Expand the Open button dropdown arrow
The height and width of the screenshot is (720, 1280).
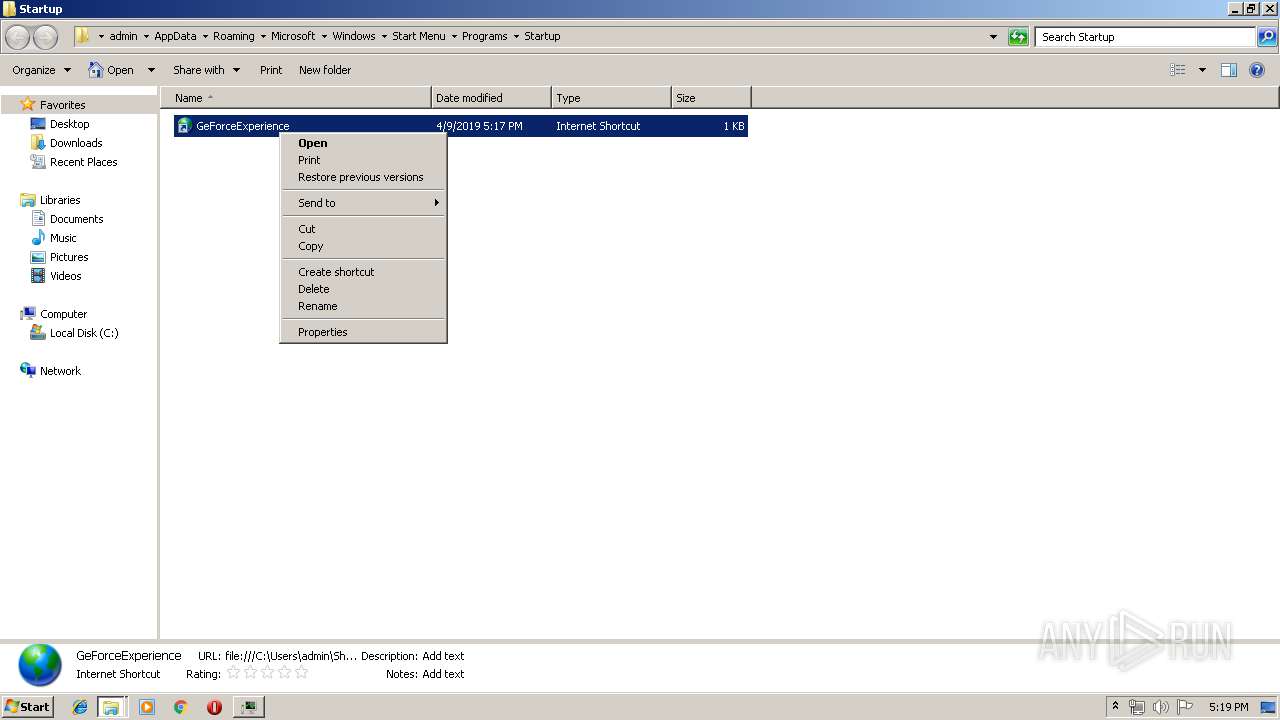tap(151, 70)
